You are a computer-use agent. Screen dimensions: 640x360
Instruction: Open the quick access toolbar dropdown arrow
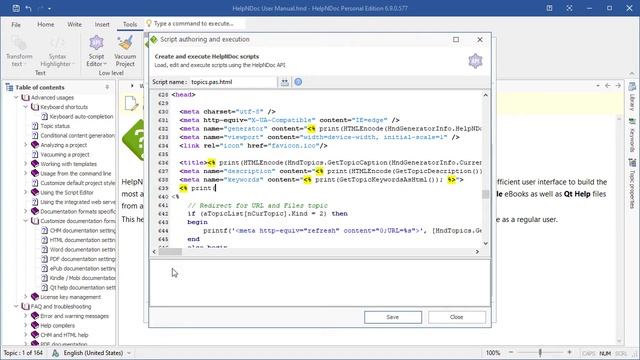coord(49,8)
